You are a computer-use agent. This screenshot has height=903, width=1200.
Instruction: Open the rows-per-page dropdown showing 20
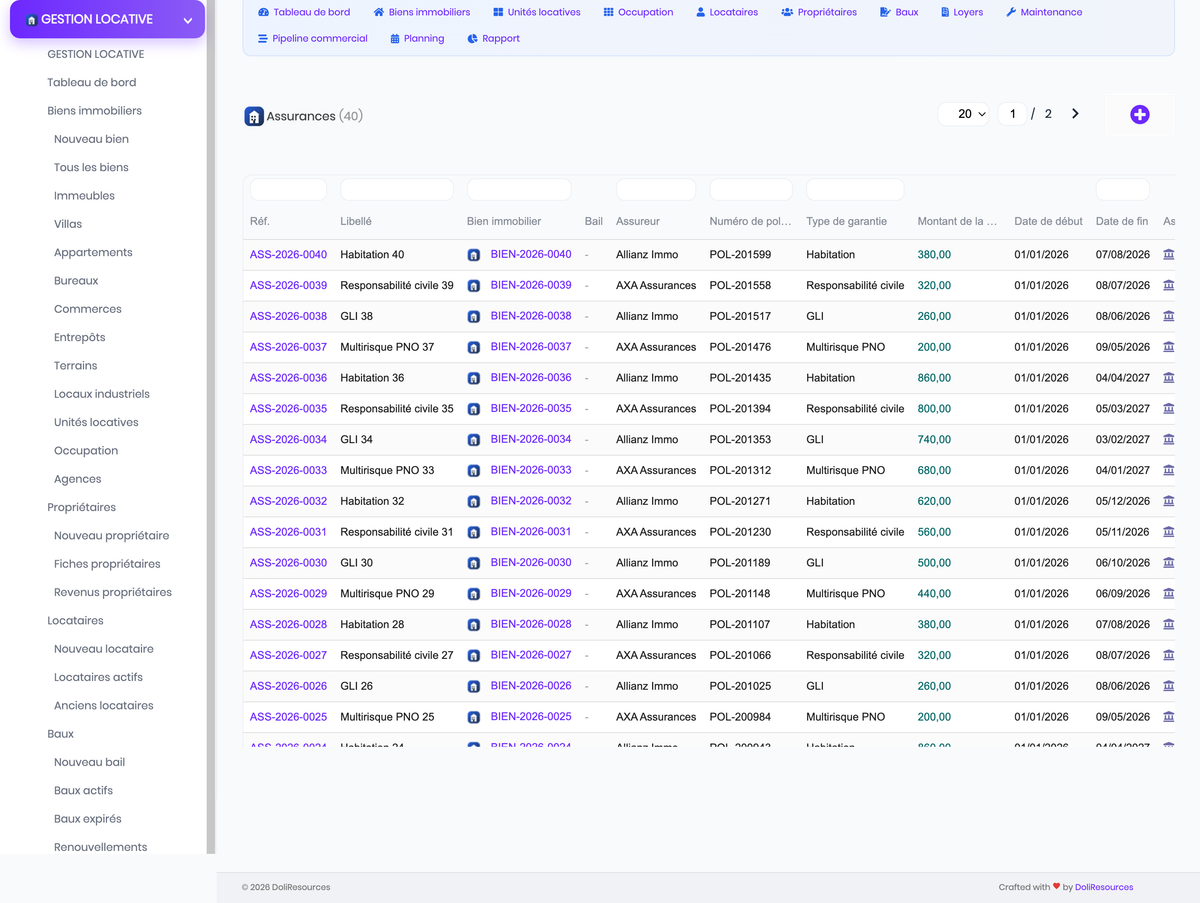coord(964,114)
